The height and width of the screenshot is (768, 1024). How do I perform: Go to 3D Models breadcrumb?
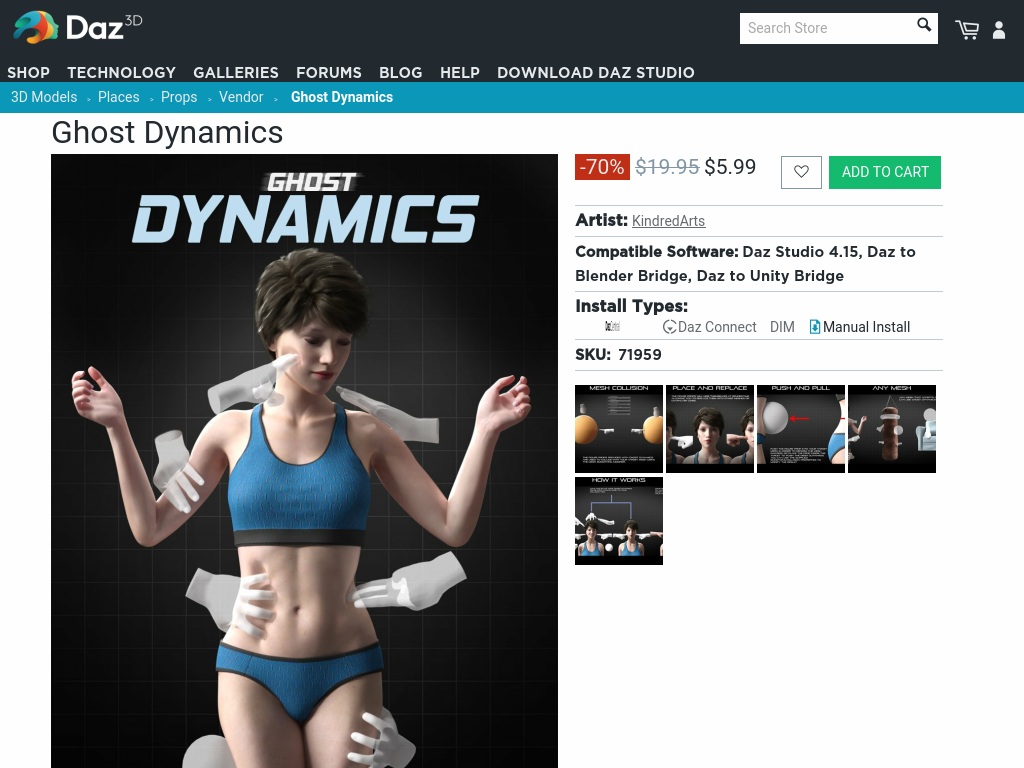pyautogui.click(x=44, y=97)
